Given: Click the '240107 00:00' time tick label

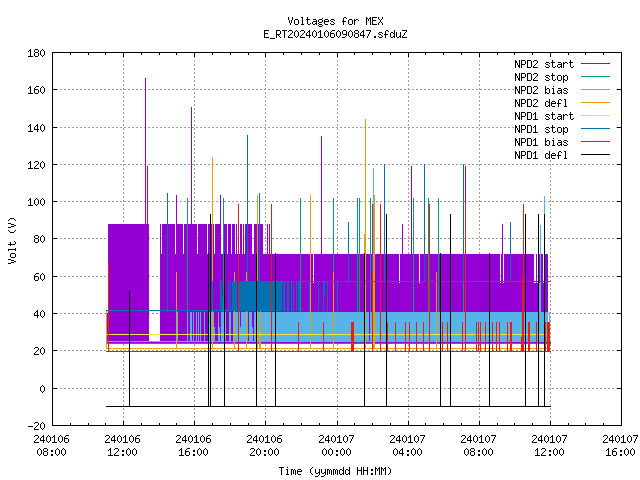Looking at the screenshot, I should (x=336, y=446).
